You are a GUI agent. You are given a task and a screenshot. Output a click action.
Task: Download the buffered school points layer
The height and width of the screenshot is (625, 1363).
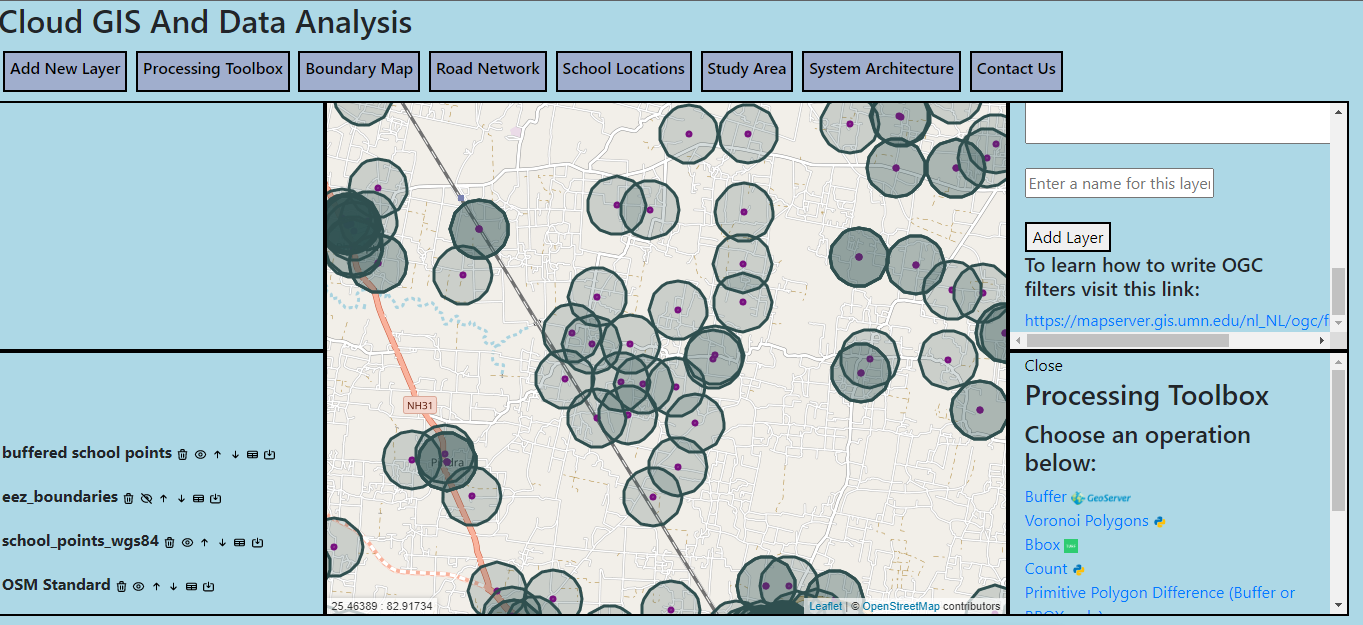pos(270,454)
